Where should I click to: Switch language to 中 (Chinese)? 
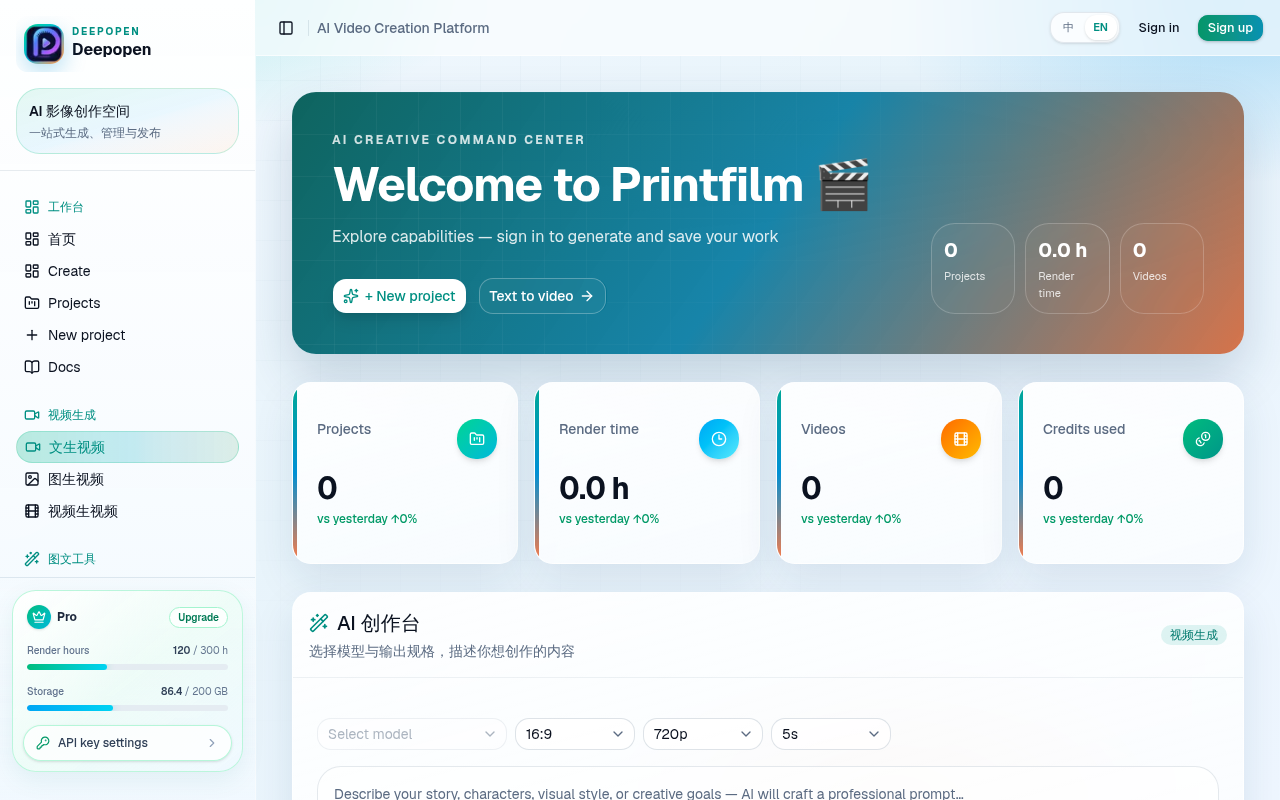[1068, 28]
